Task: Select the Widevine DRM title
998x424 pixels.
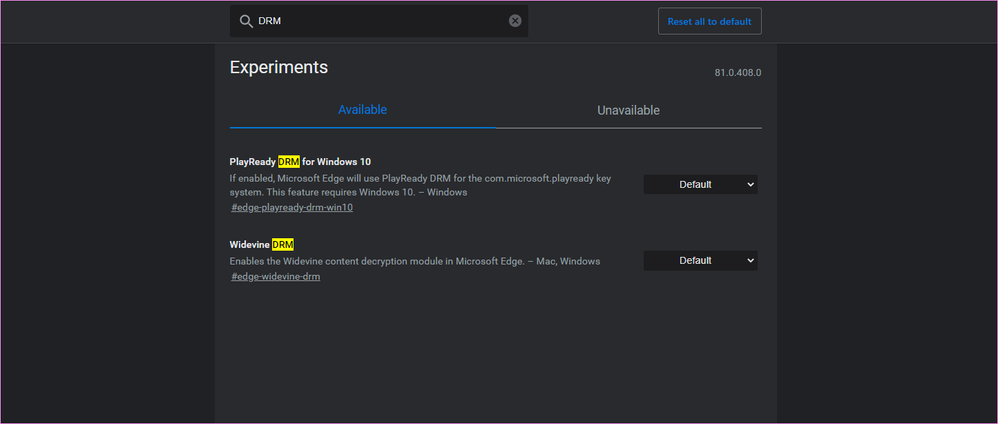Action: point(262,244)
